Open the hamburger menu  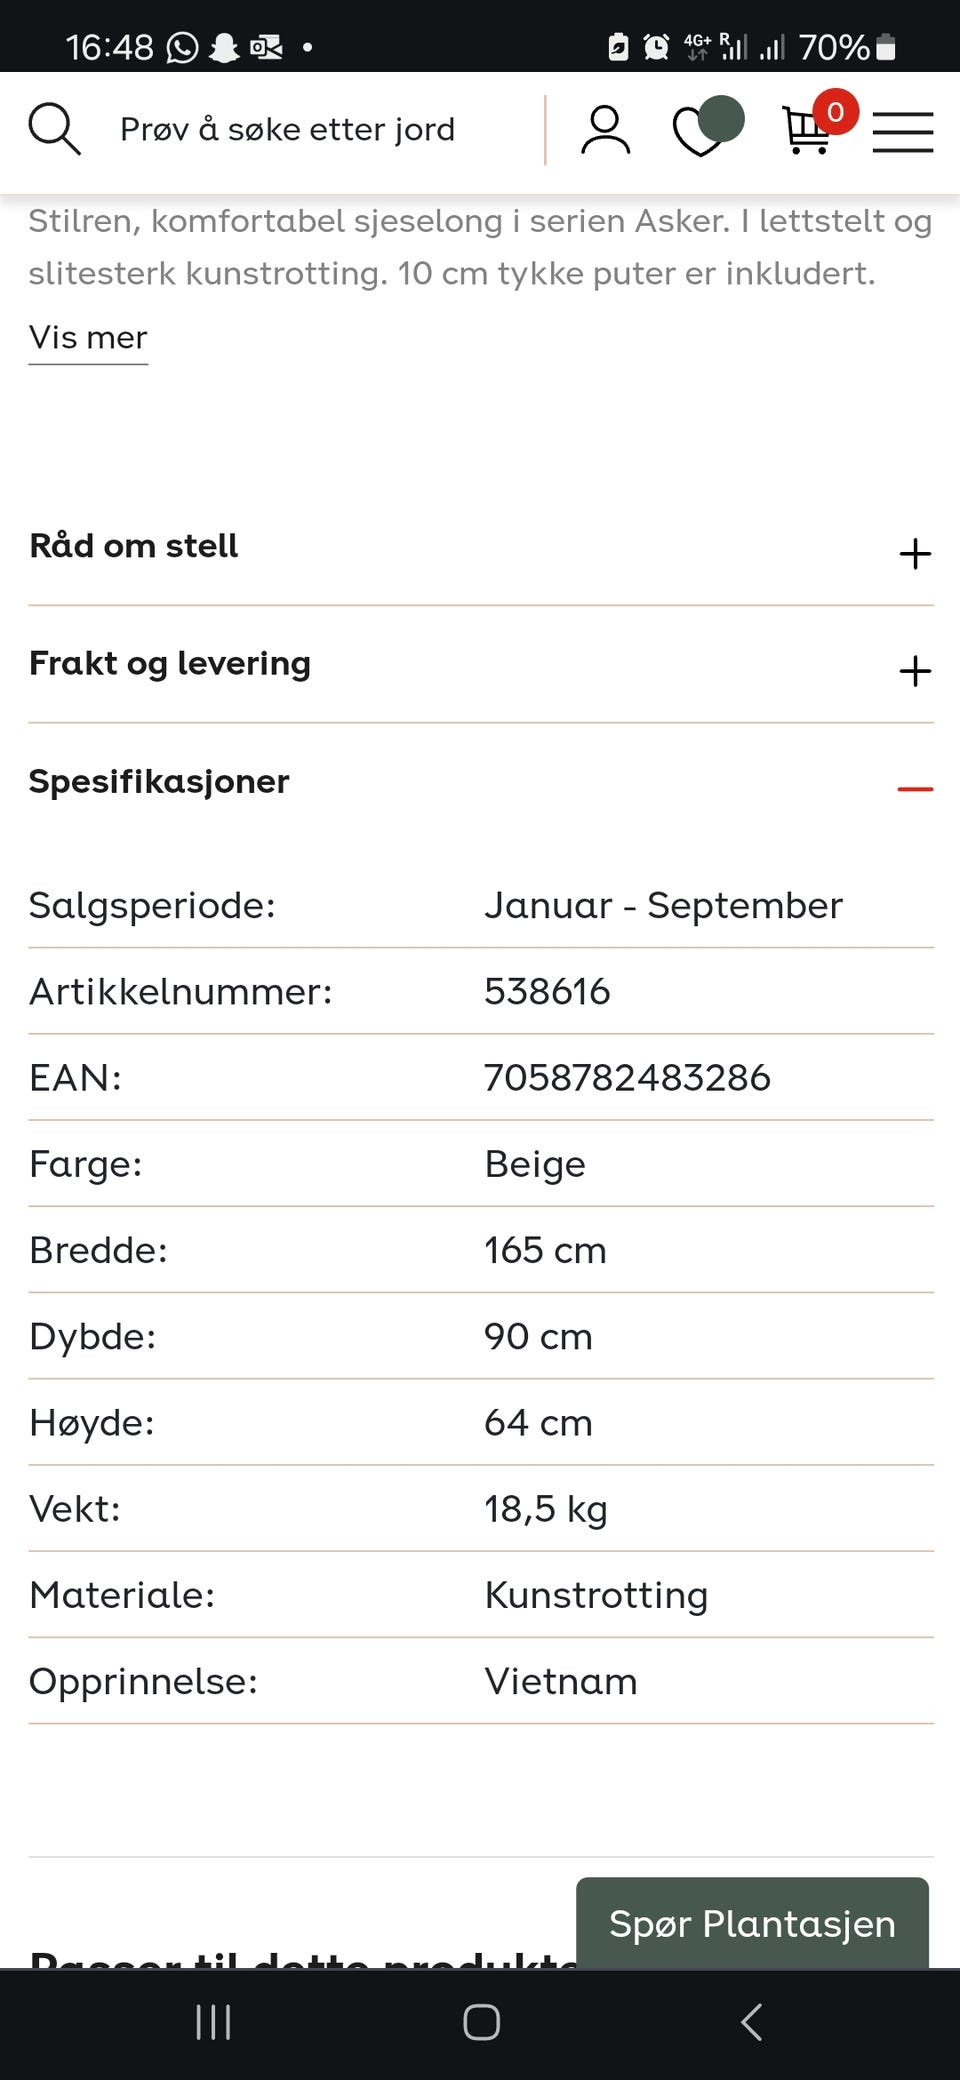(903, 131)
